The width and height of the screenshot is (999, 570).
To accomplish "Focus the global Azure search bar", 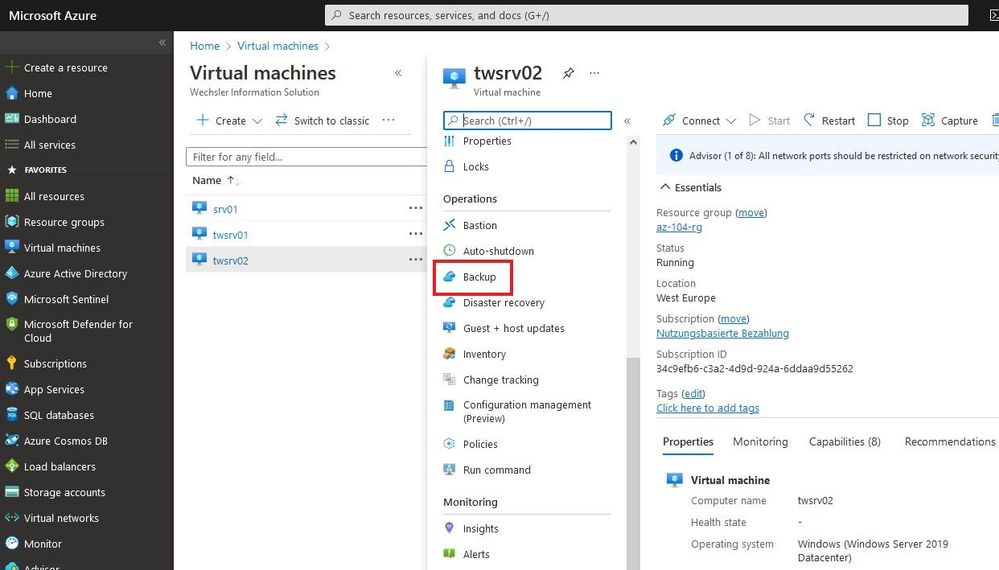I will point(646,15).
